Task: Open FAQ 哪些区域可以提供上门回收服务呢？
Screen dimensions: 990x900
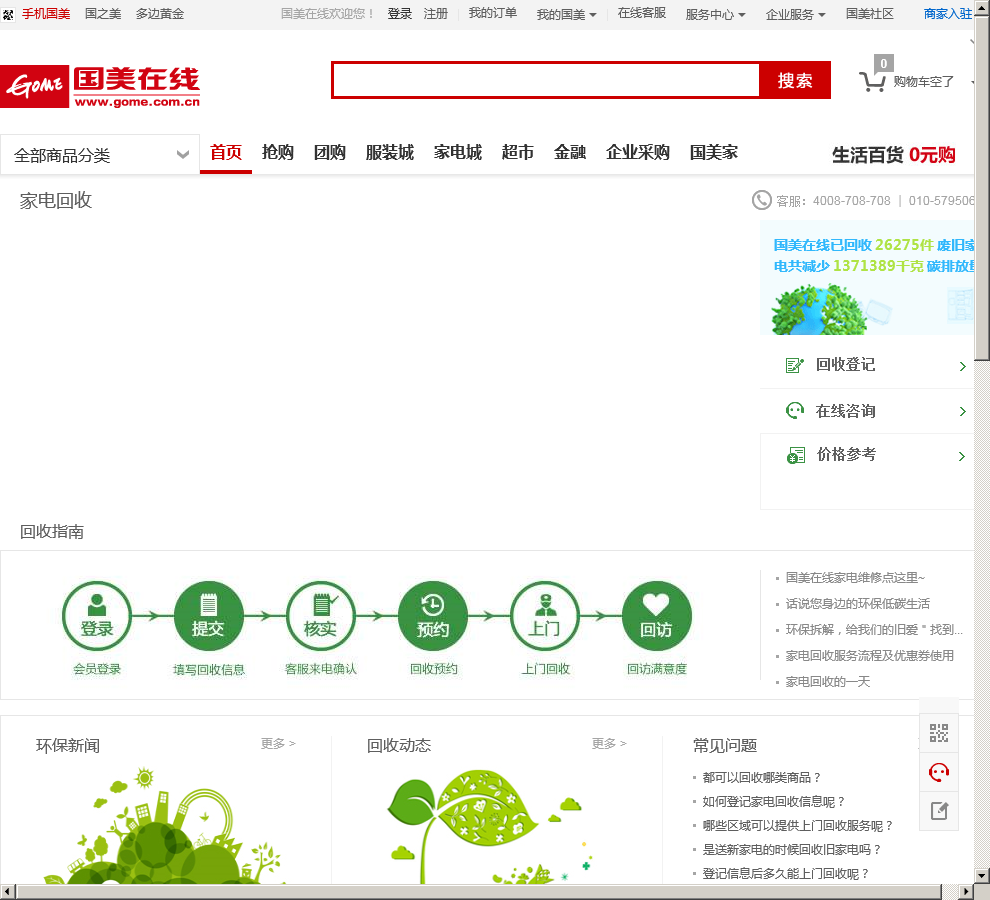Action: pos(797,825)
